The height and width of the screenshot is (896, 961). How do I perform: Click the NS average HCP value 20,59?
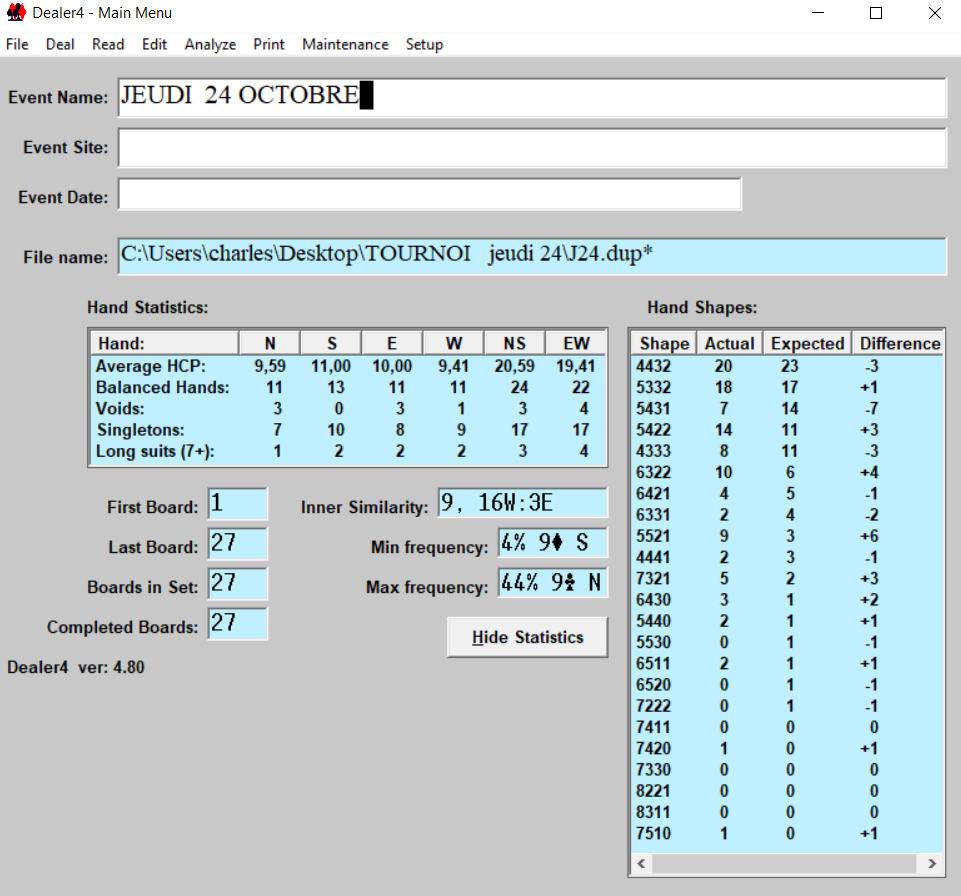(x=514, y=366)
